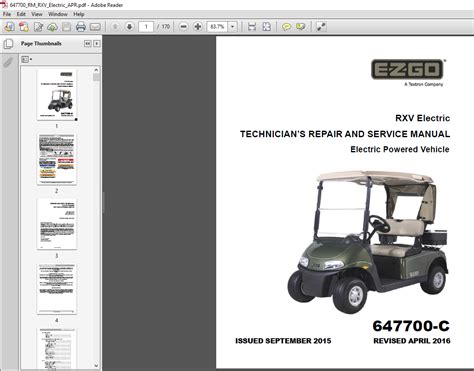Screen dimensions: 474x371
Task: Toggle the Page Thumbnails panel icon
Action: point(8,44)
